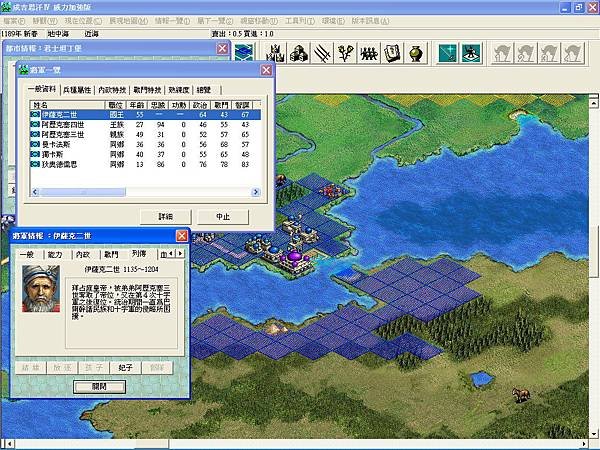This screenshot has width=600, height=450.
Task: Sort by the 年齡 column header
Action: (137, 105)
